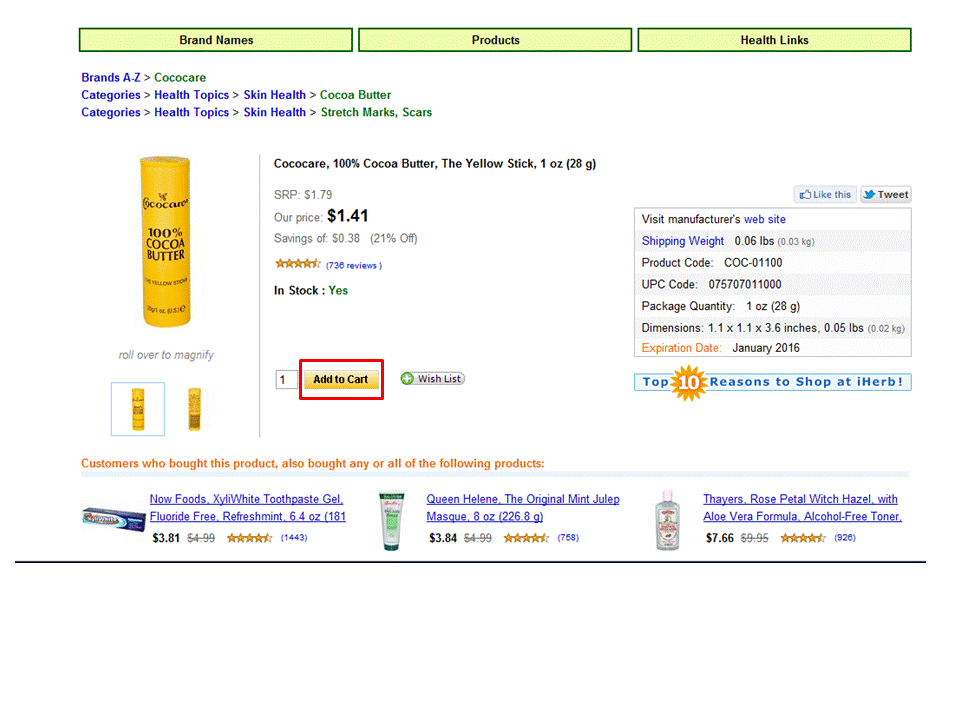This screenshot has width=960, height=720.
Task: Click the green plus Wish List icon
Action: coord(407,379)
